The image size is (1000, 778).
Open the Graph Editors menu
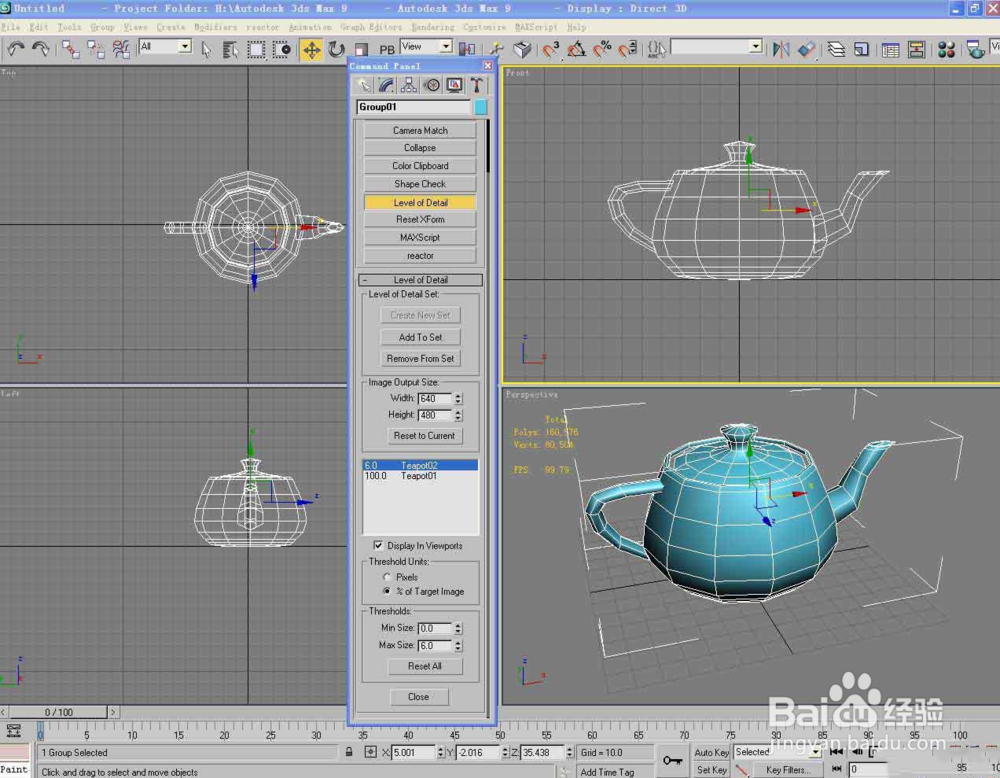[371, 27]
